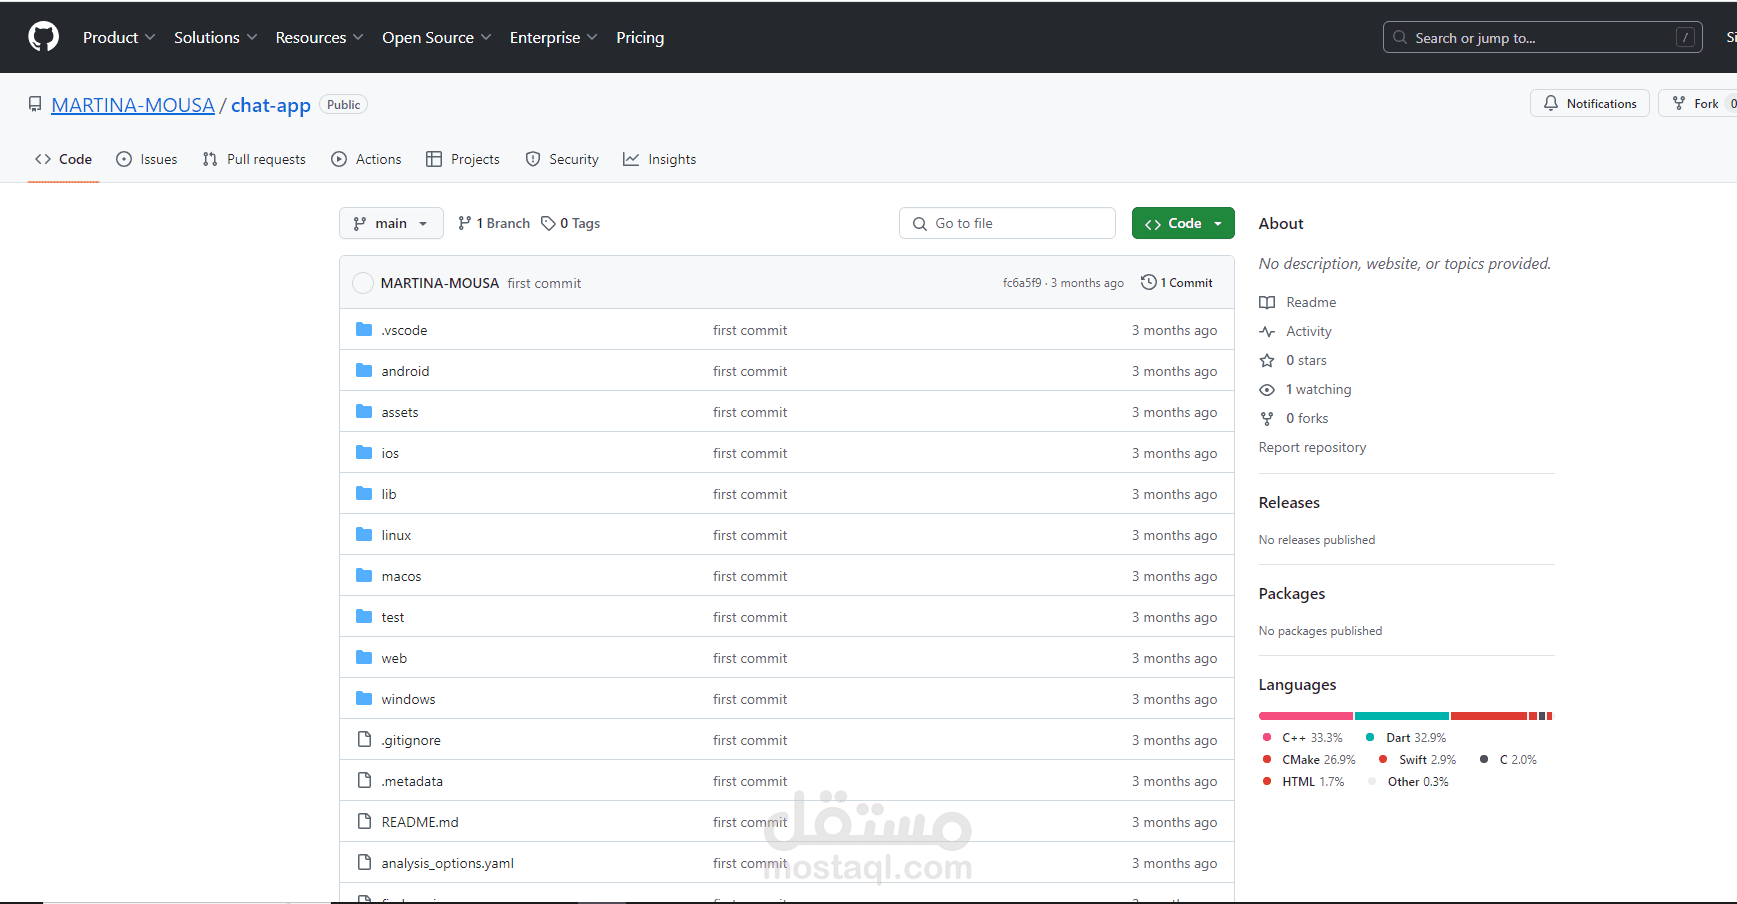Open the linux folder icon
This screenshot has height=904, width=1737.
[x=364, y=534]
